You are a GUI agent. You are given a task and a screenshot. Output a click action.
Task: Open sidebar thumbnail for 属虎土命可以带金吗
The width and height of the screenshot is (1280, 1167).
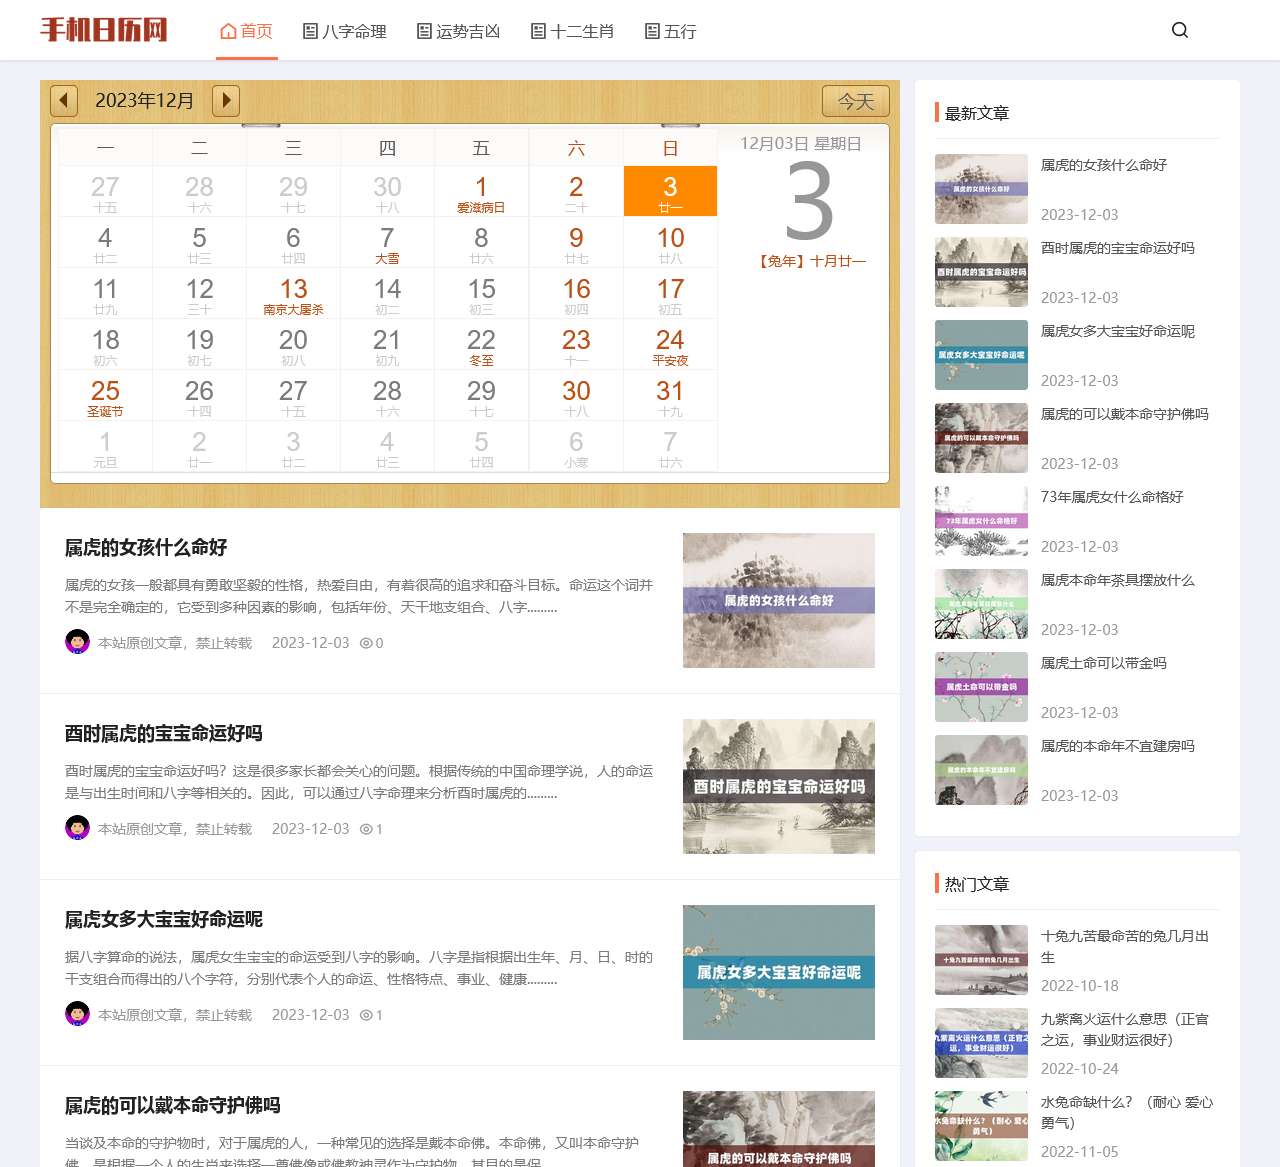click(x=981, y=687)
